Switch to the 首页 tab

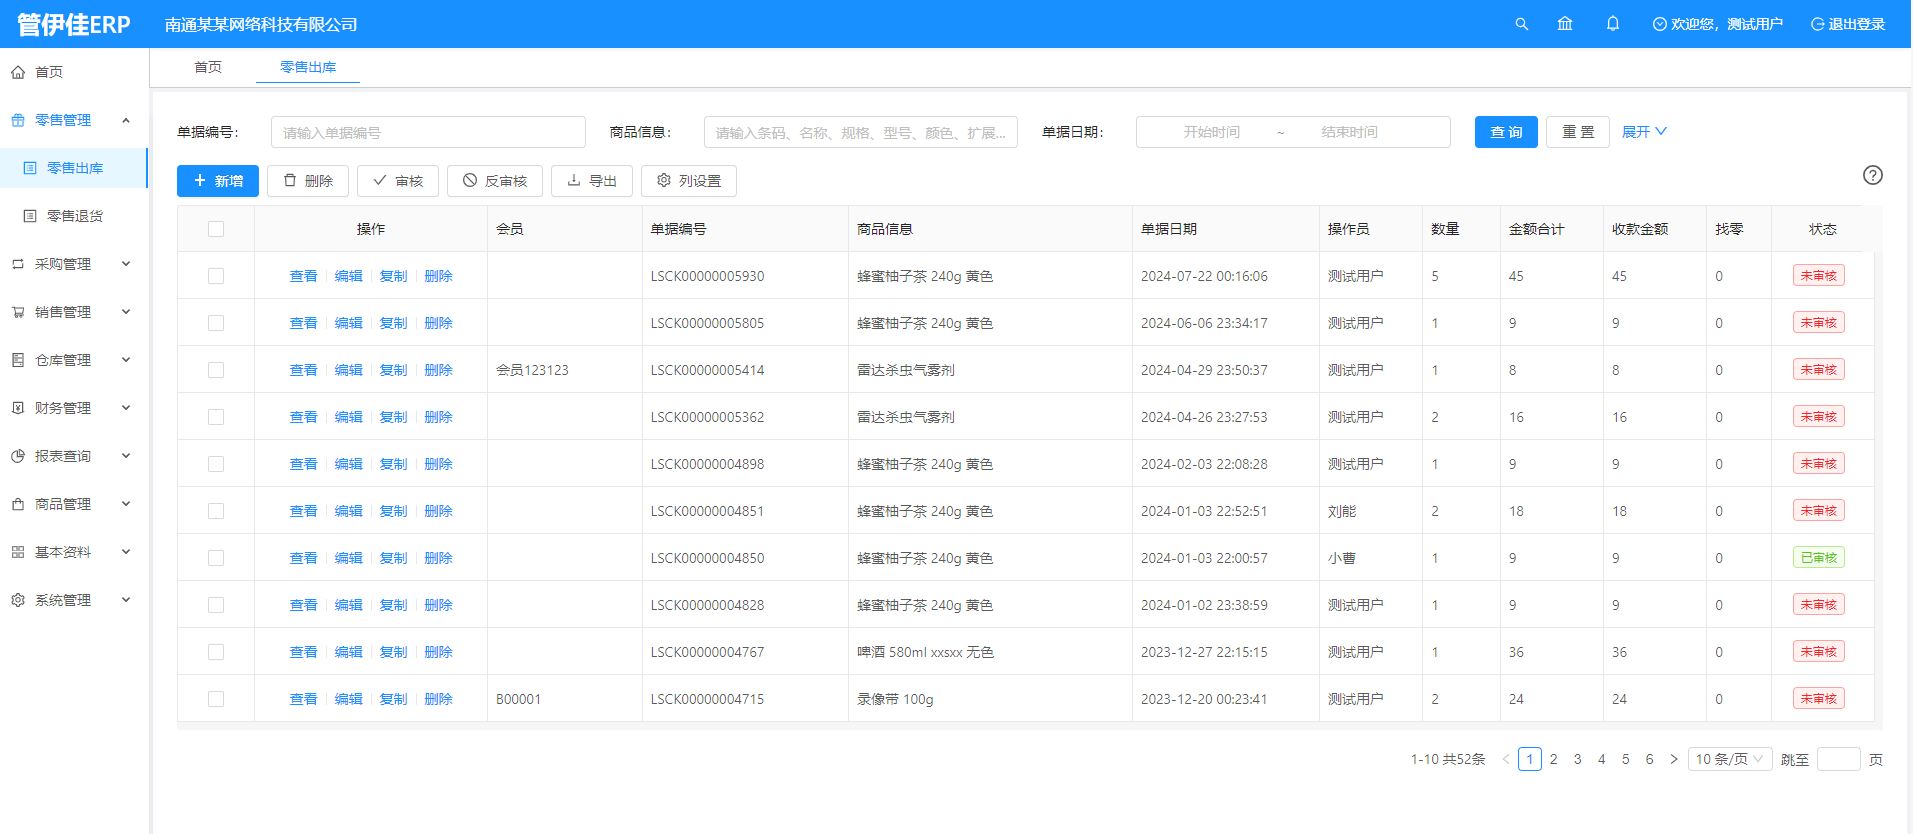208,67
